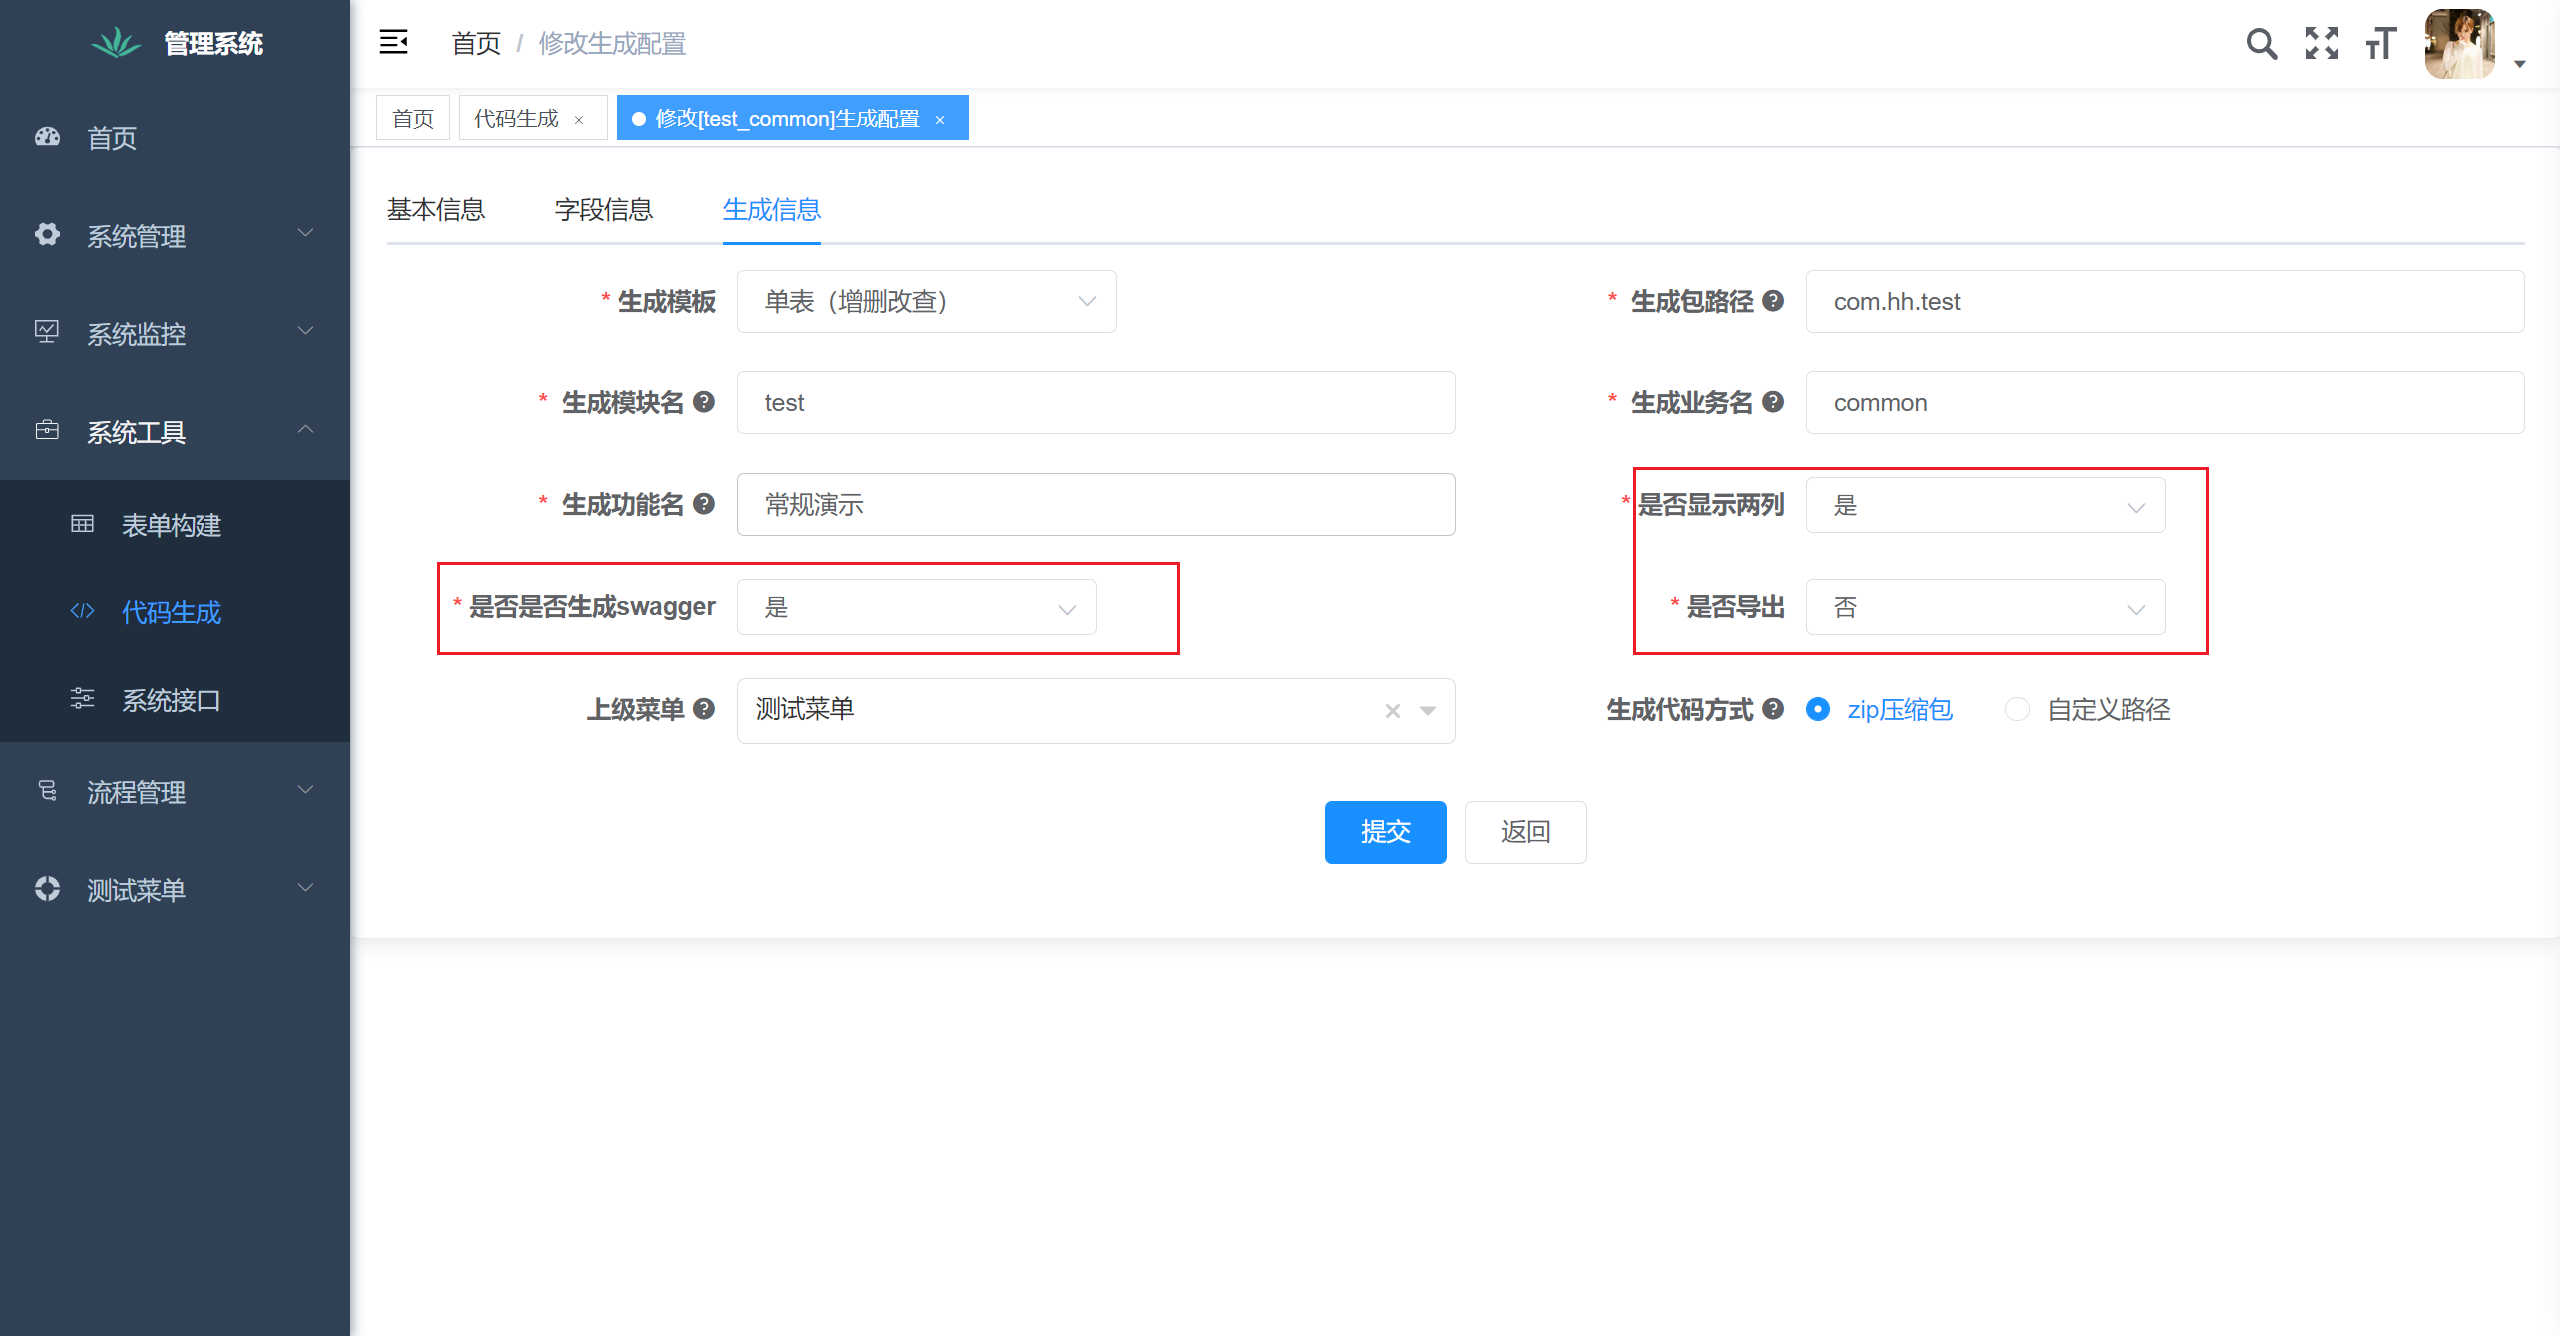Open 系统接口 menu item
Image resolution: width=2560 pixels, height=1336 pixels.
[175, 699]
